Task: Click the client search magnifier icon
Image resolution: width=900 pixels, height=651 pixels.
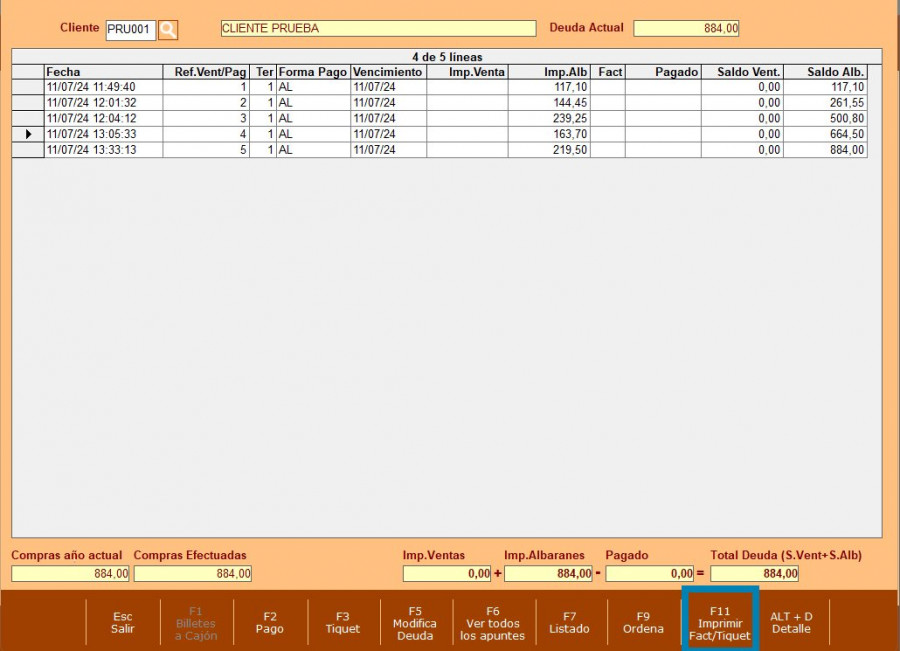Action: pos(168,29)
